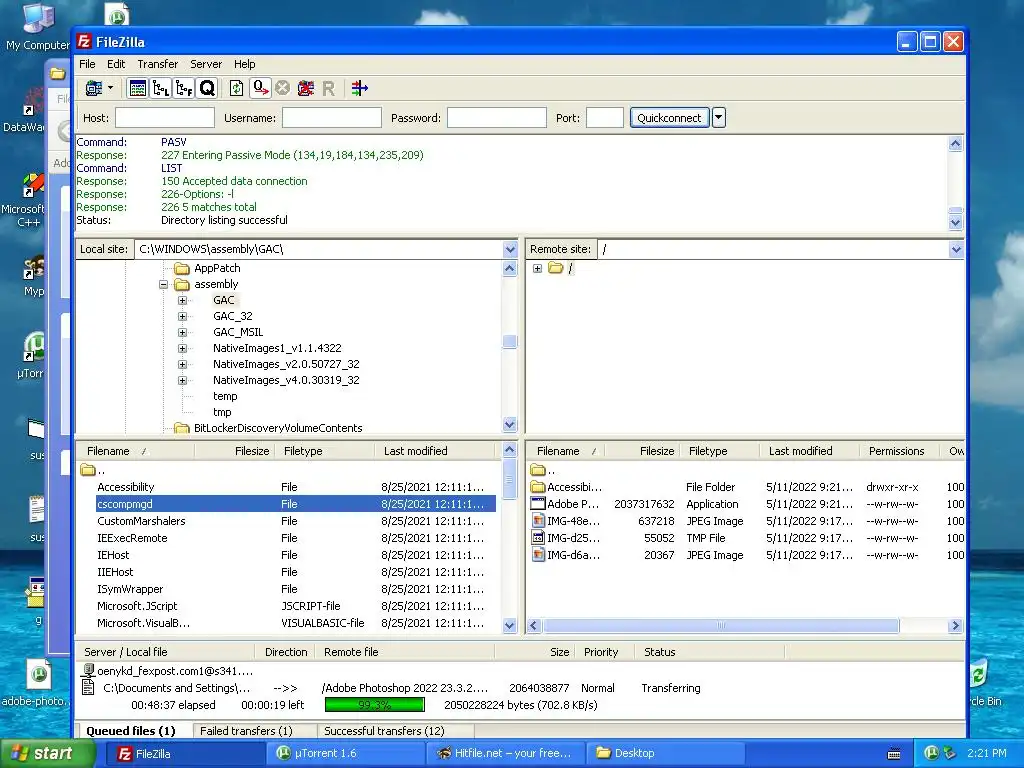Screen dimensions: 1024x768
Task: Open the Remote site path dropdown
Action: pos(956,249)
